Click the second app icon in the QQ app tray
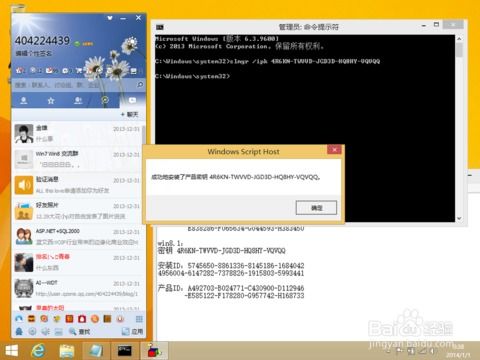Image resolution: width=480 pixels, height=360 pixels. pyautogui.click(x=32, y=319)
